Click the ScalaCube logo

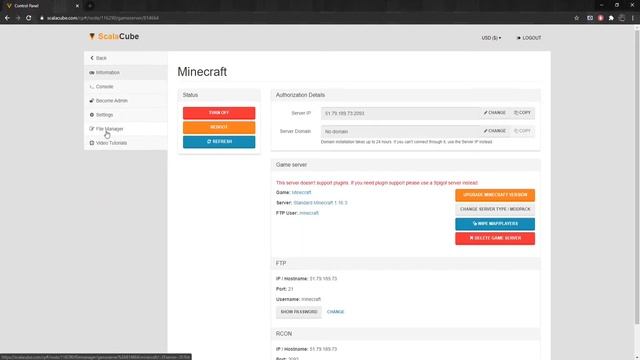click(114, 36)
